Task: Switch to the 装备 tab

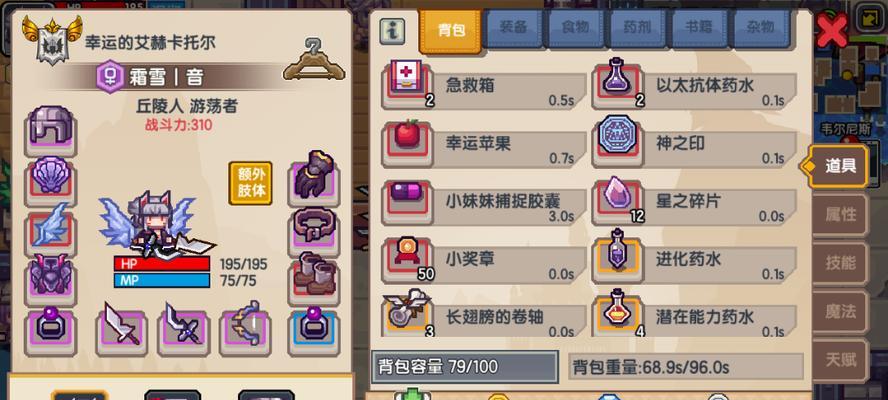Action: tap(513, 28)
